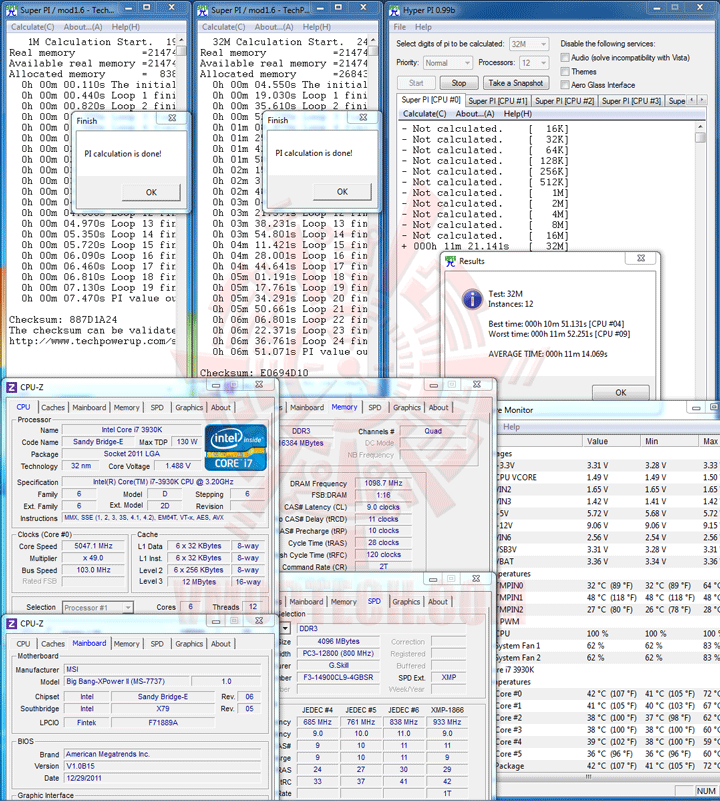
Task: Click the Package temperature row
Action: [x=608, y=766]
